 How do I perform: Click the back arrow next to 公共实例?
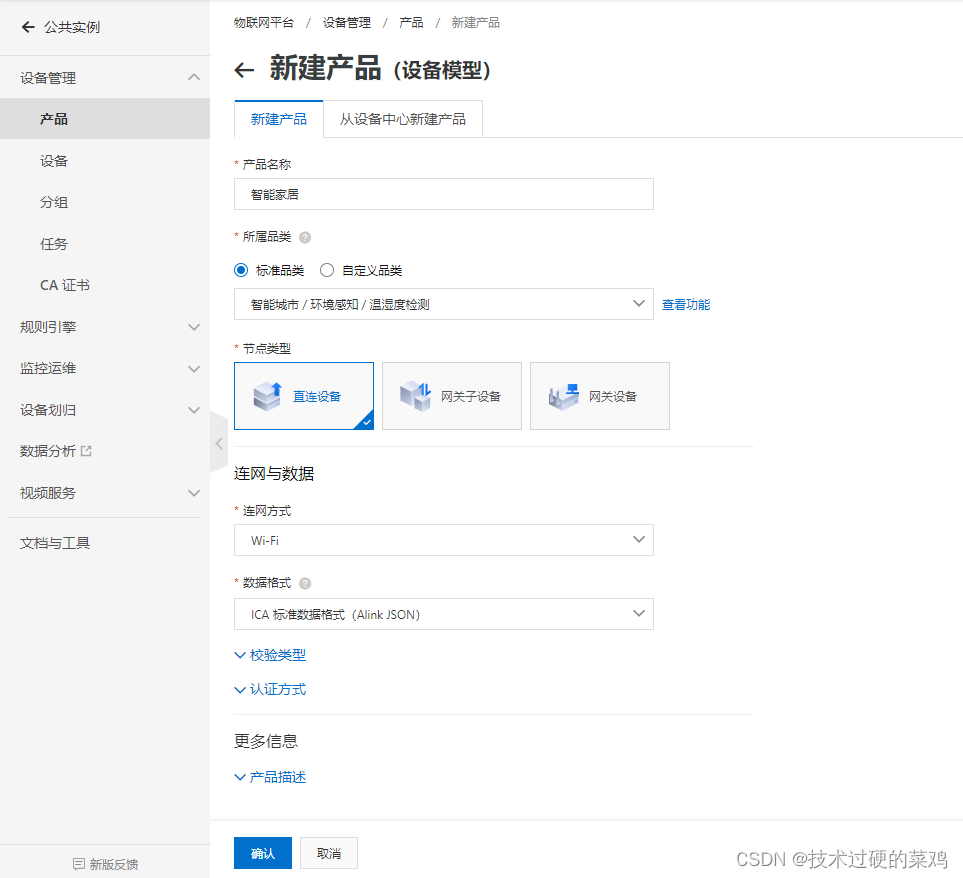[27, 27]
